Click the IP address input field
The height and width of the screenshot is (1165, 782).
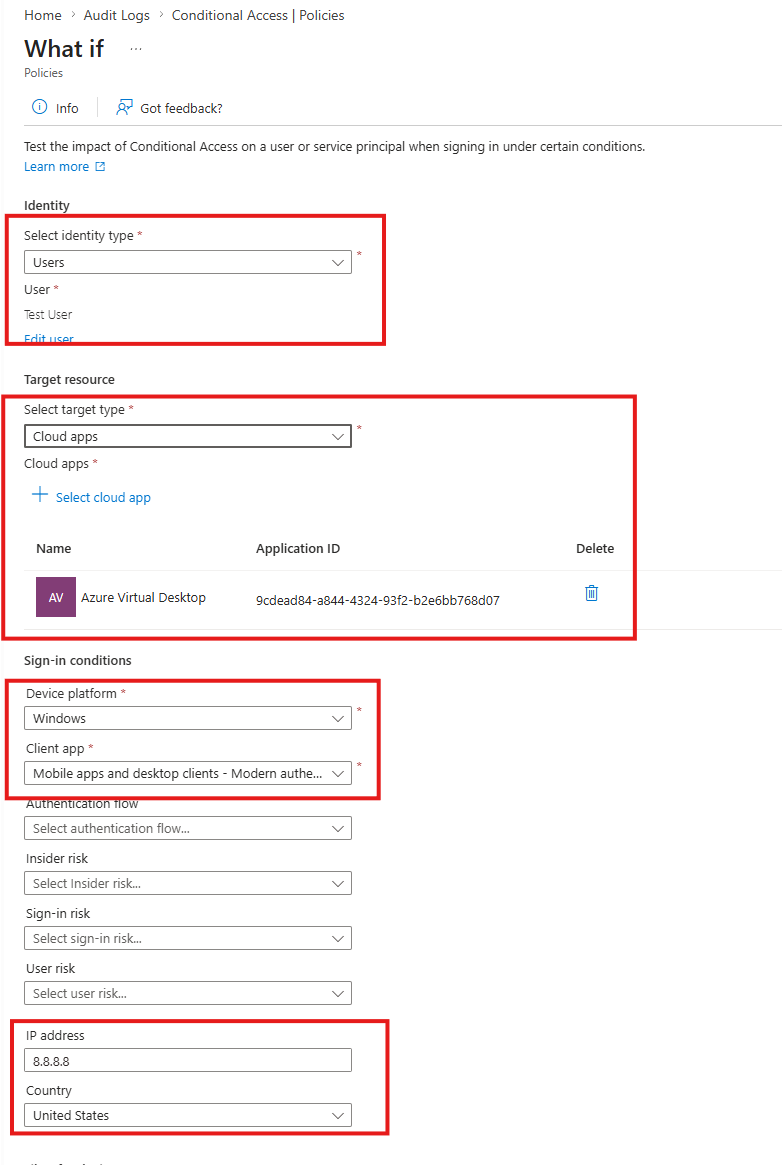click(x=188, y=1060)
